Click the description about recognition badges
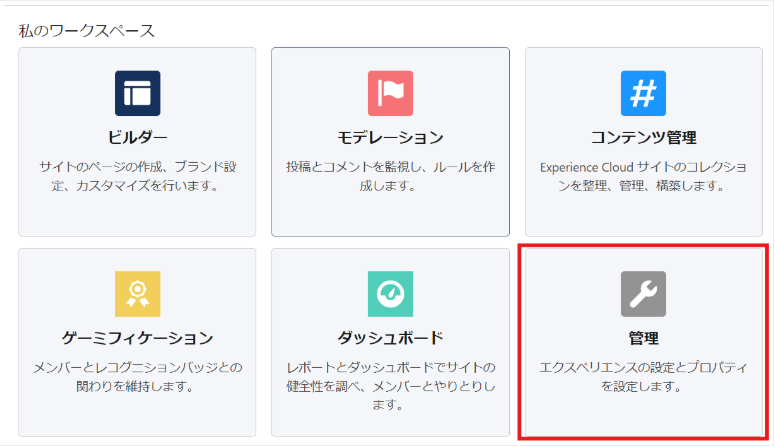 click(x=137, y=376)
